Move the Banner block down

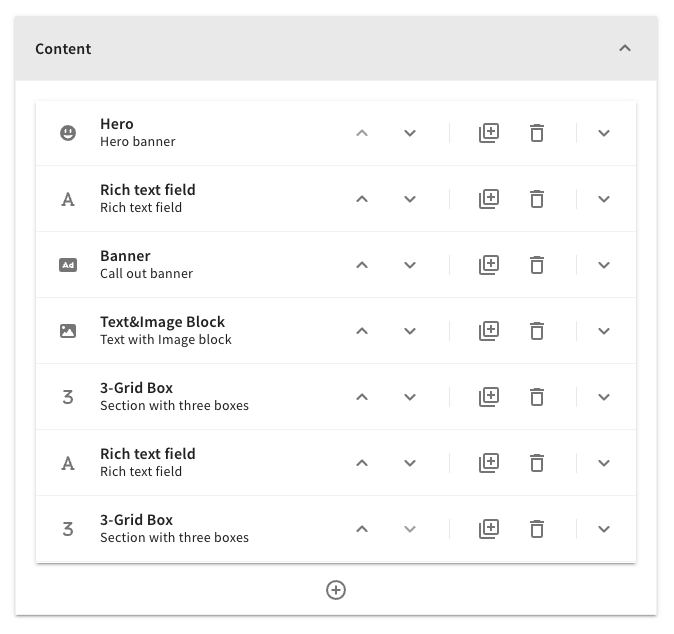tap(410, 265)
